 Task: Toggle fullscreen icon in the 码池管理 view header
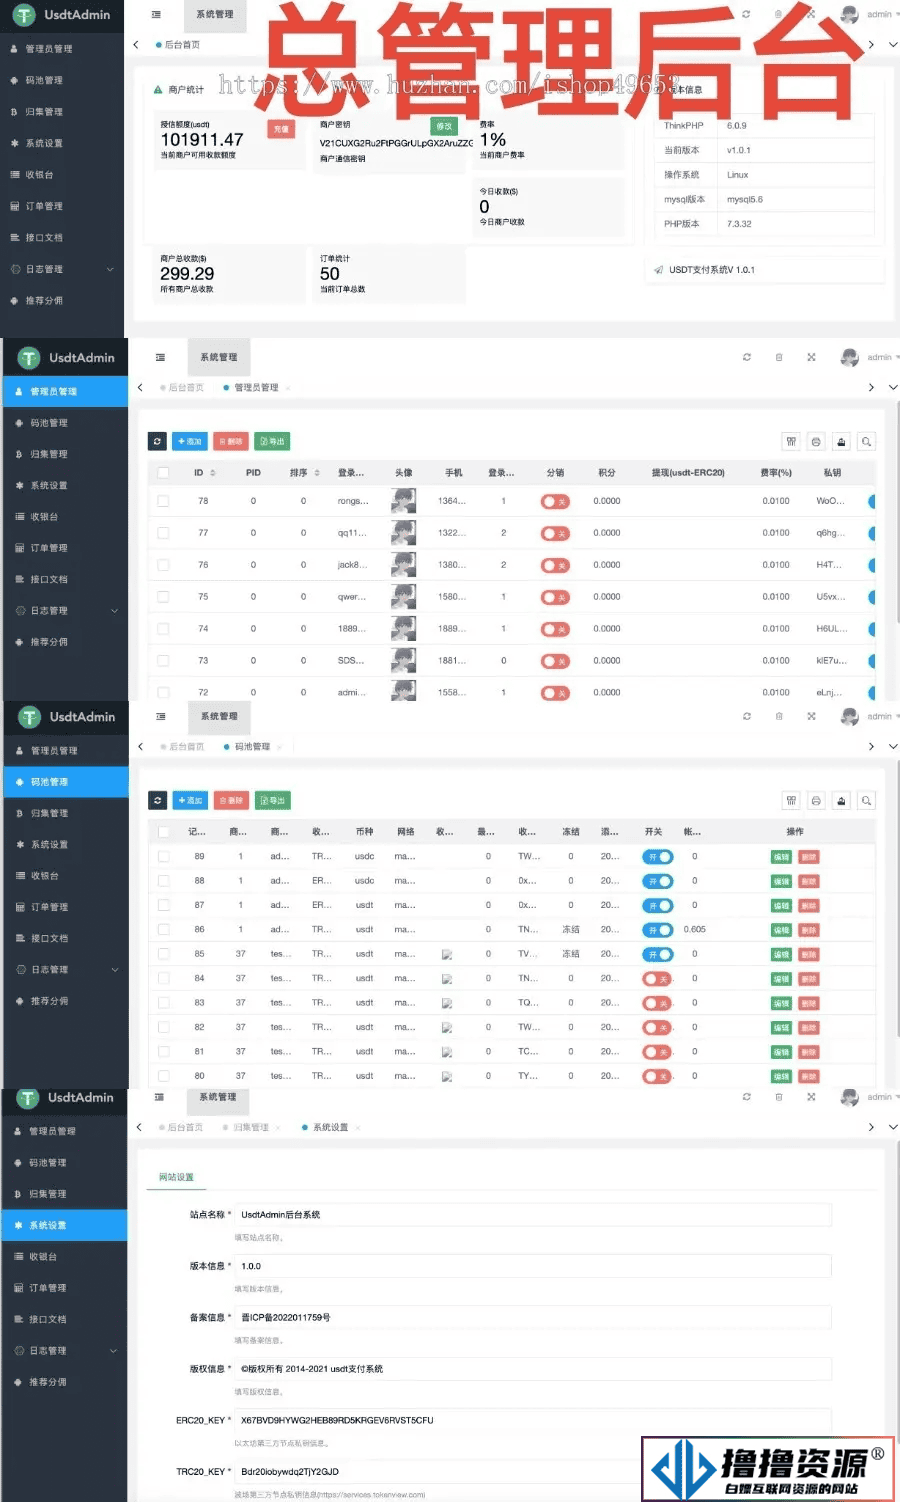811,716
